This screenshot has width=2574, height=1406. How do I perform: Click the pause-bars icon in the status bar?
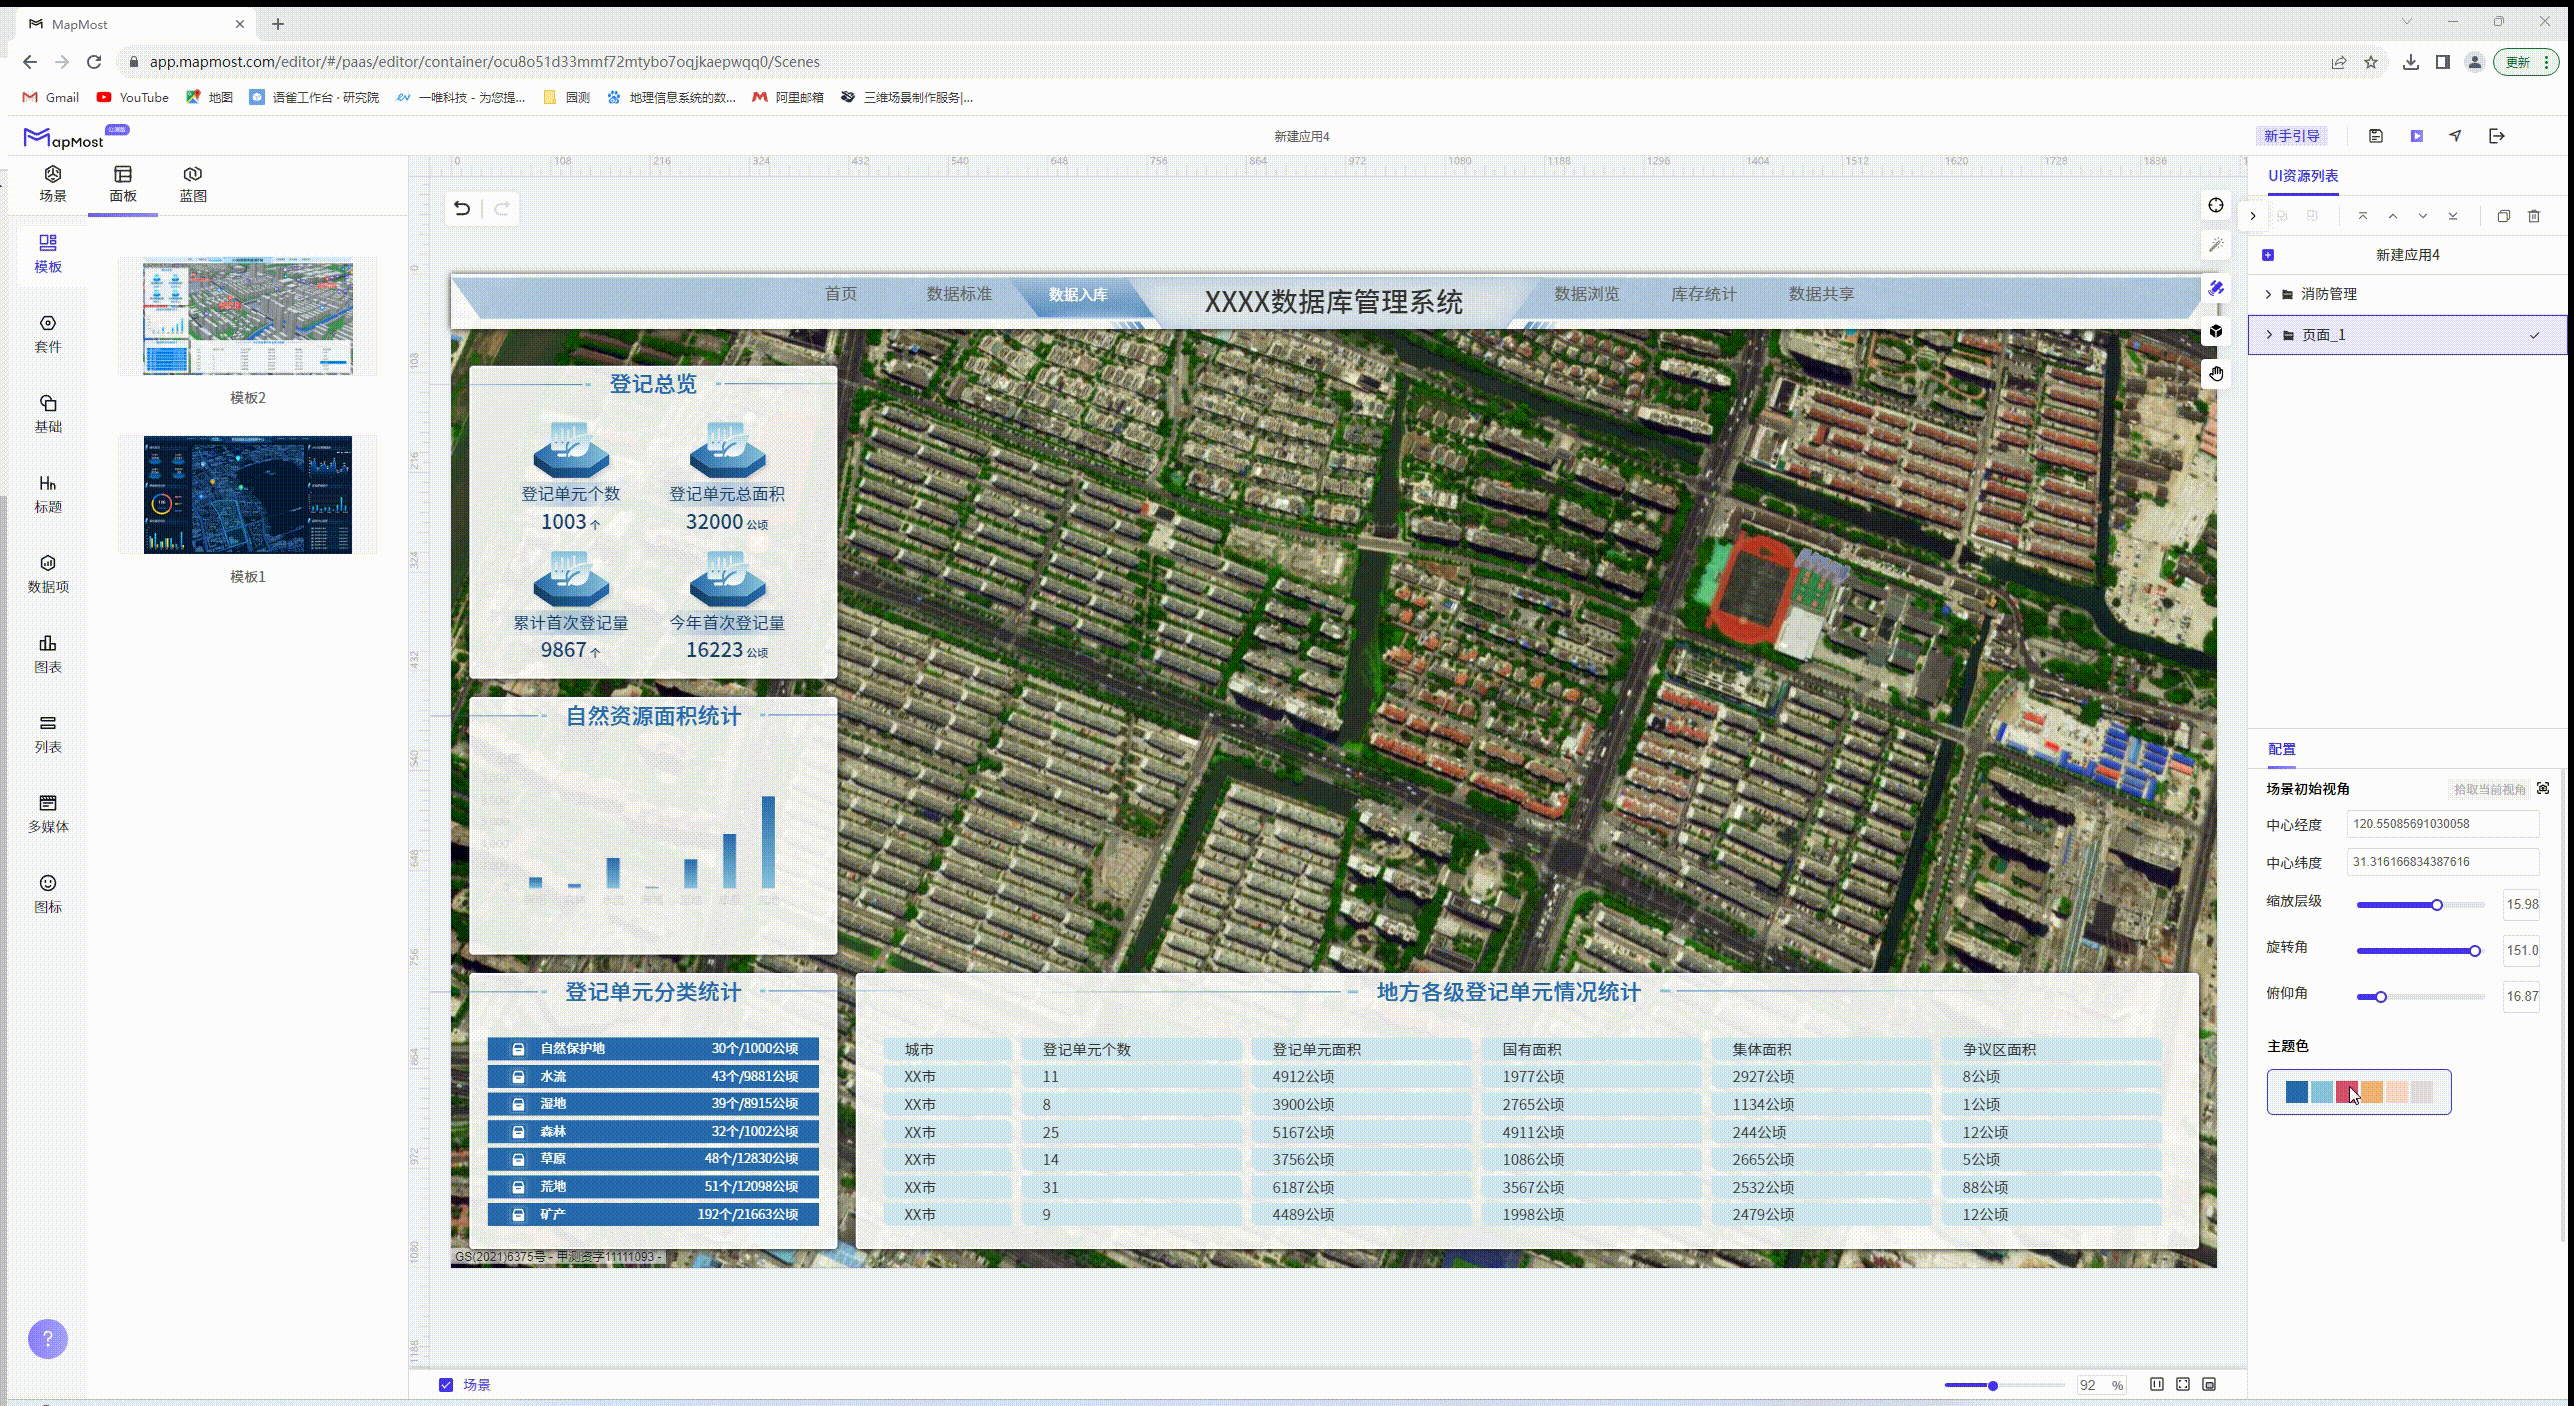[2157, 1384]
